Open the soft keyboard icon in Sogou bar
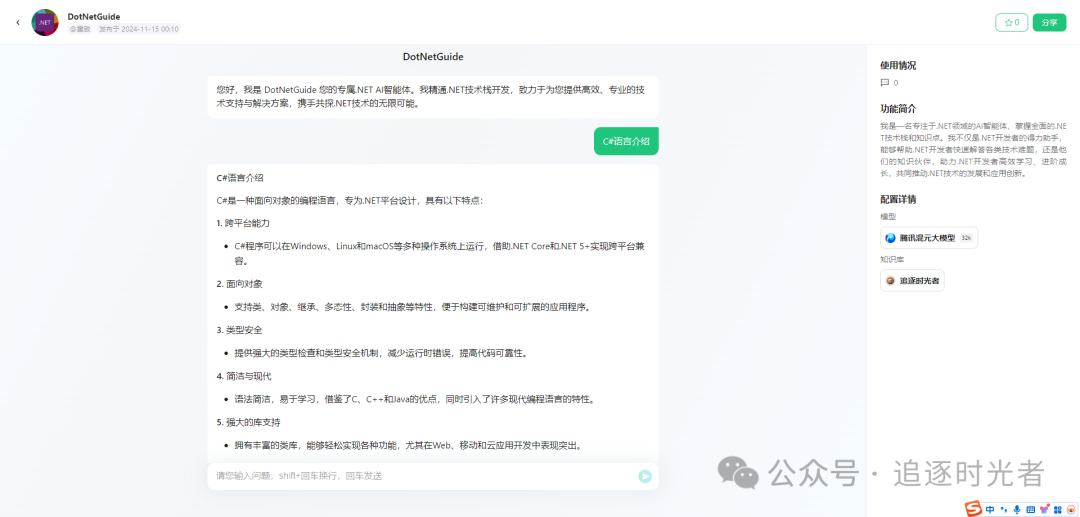This screenshot has height=517, width=1080. tap(1030, 509)
